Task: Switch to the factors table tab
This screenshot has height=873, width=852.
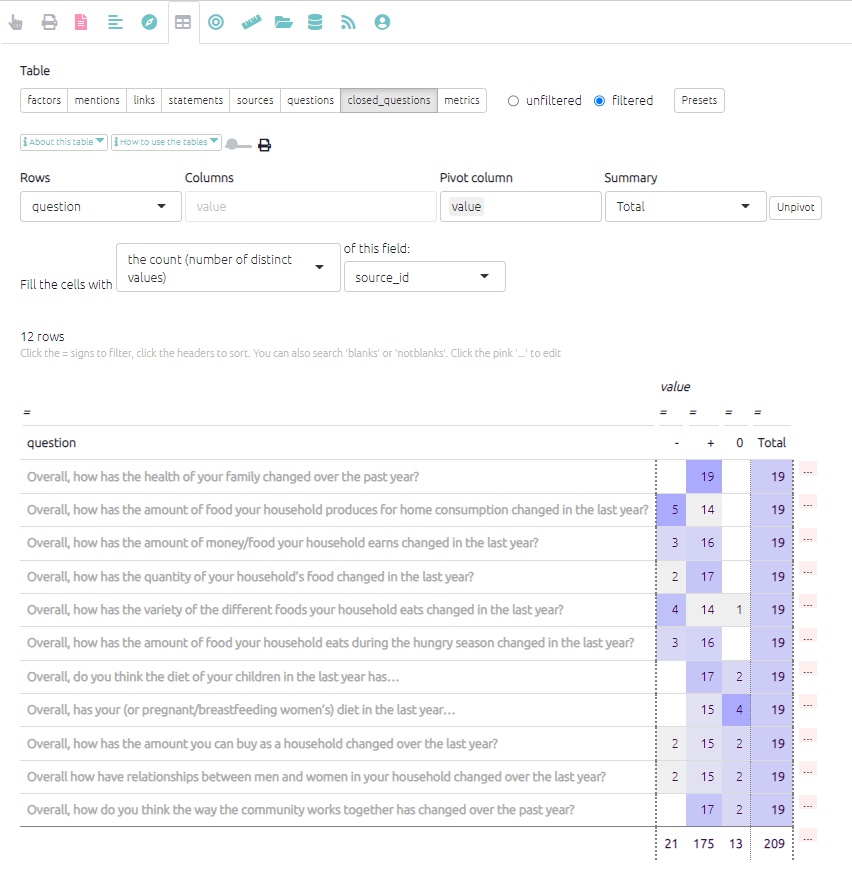Action: pos(44,100)
